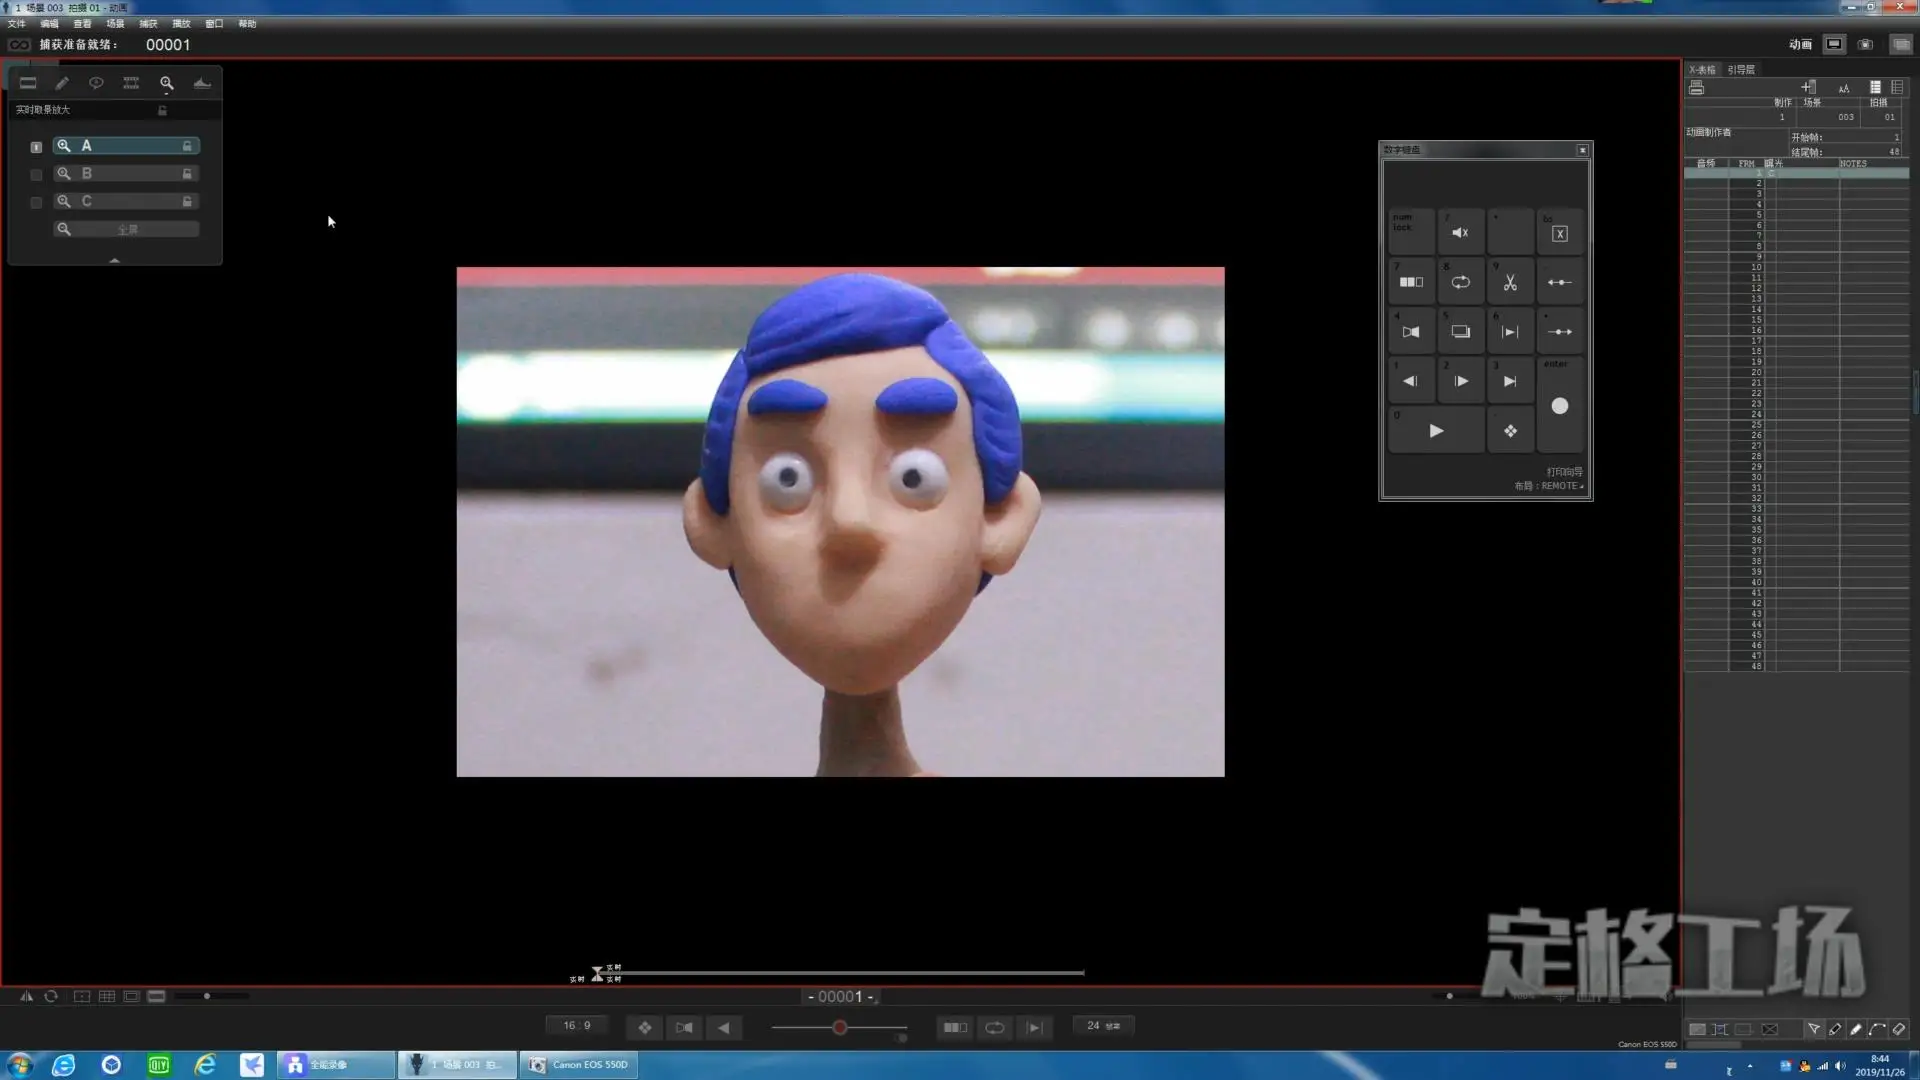The width and height of the screenshot is (1920, 1080).
Task: Click the X-sheet add column icon
Action: pyautogui.click(x=1808, y=88)
